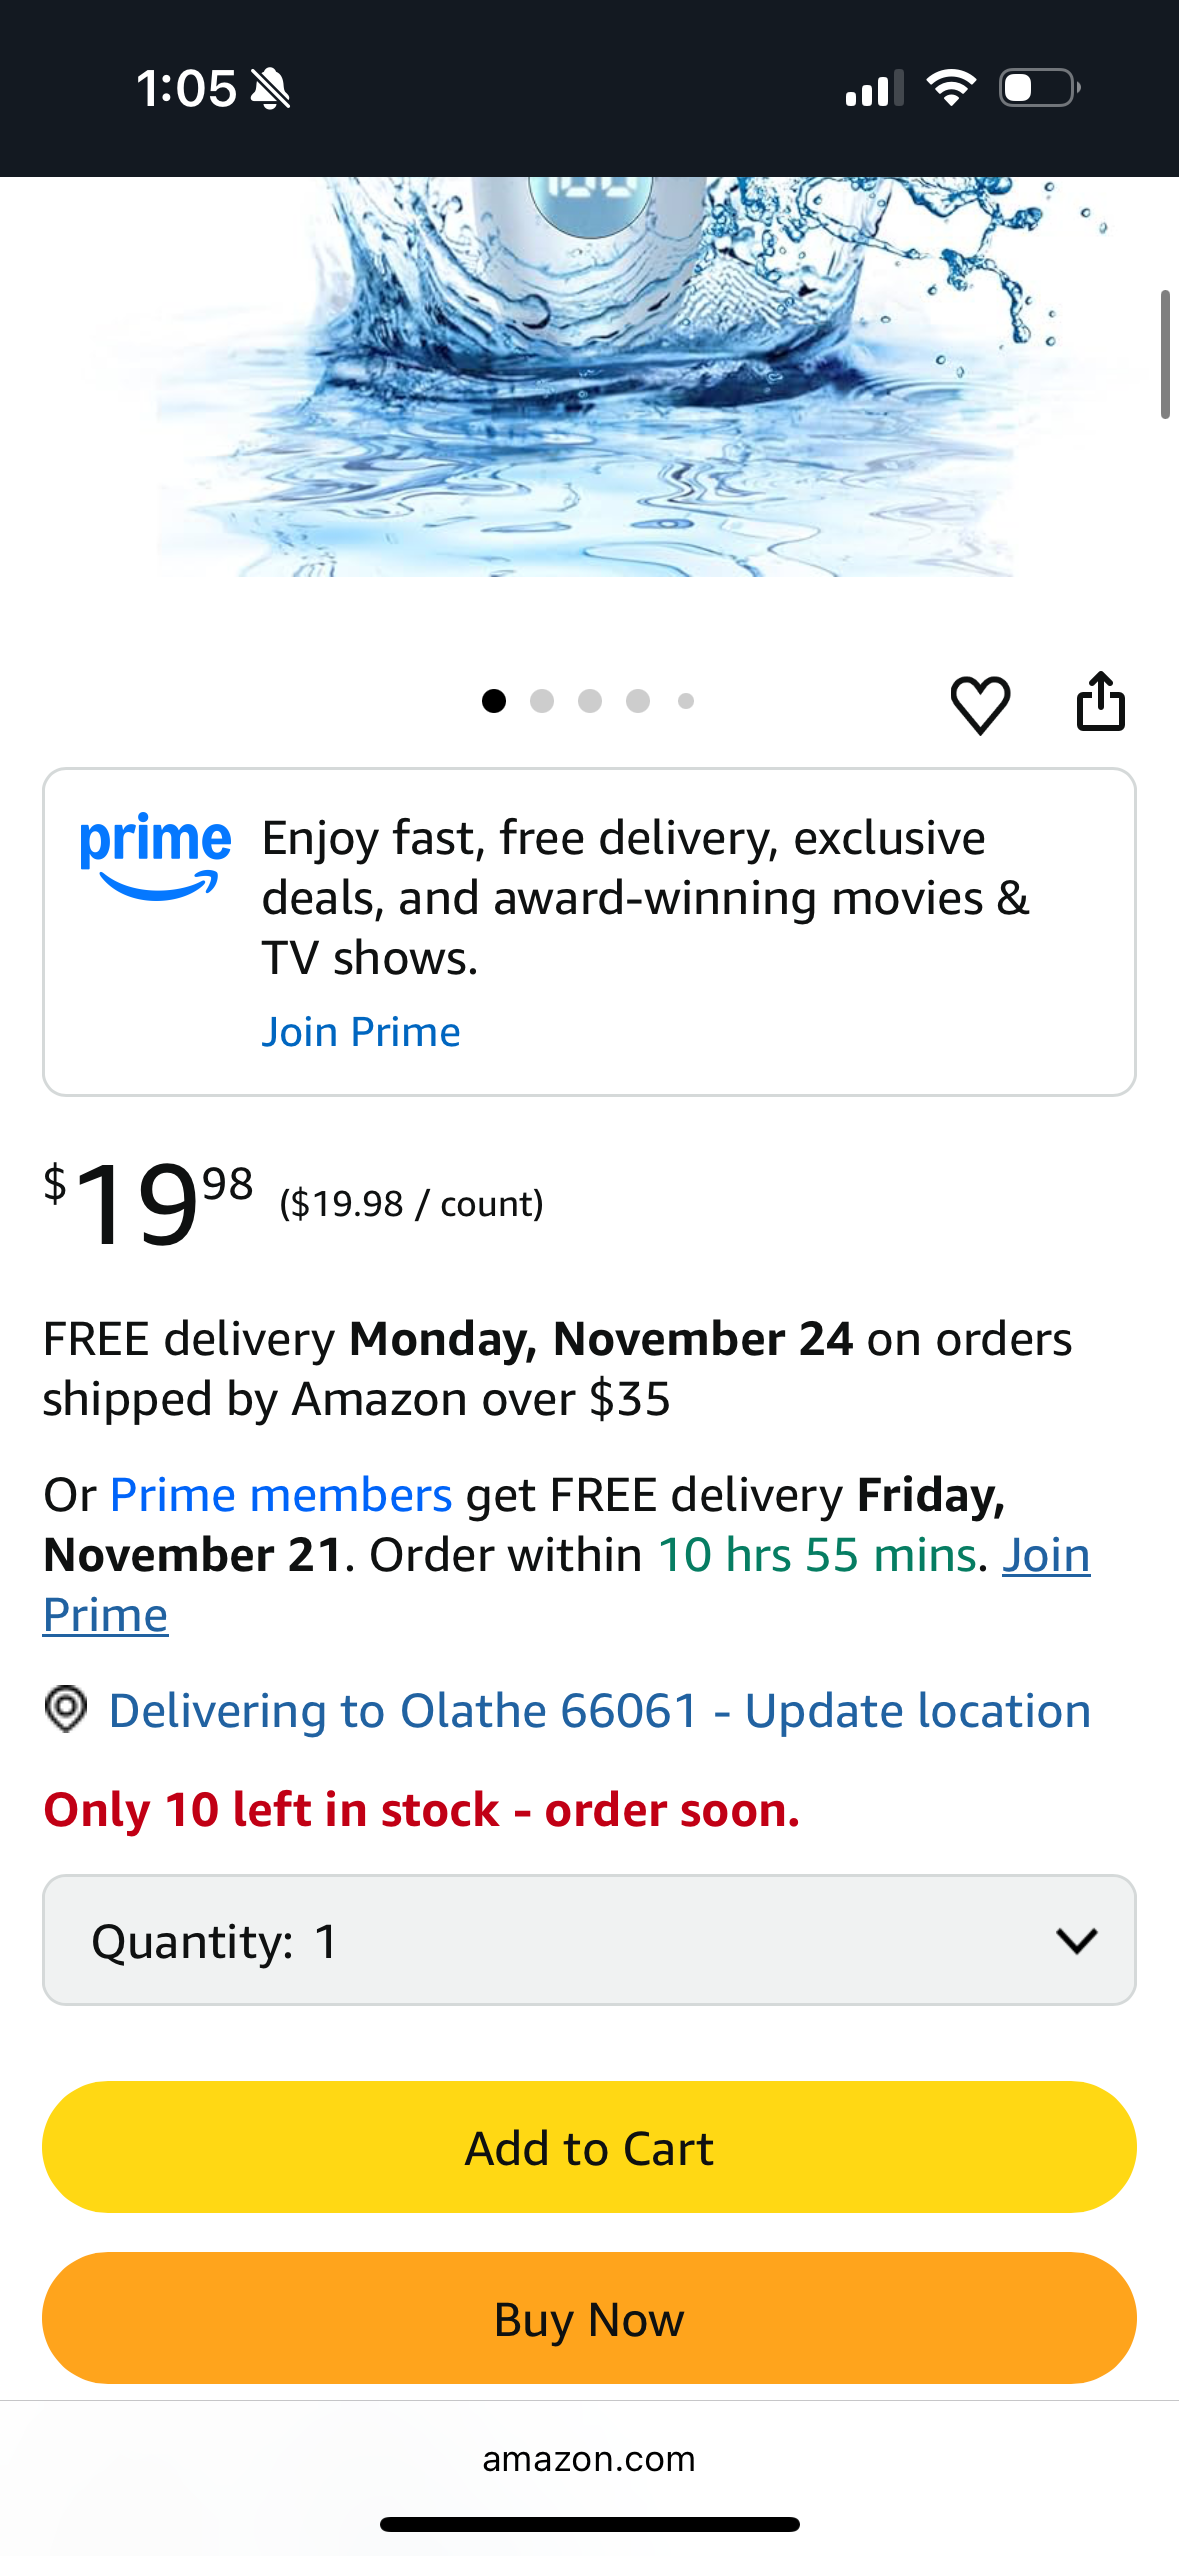Tap the Quantity dropdown chevron arrow
Viewport: 1179px width, 2556px height.
1076,1941
